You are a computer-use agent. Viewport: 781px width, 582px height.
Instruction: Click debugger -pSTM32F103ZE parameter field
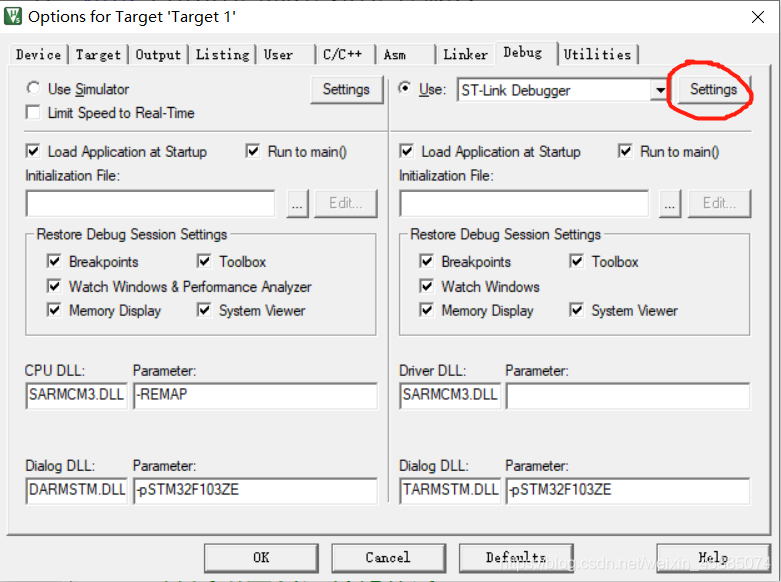(x=628, y=491)
